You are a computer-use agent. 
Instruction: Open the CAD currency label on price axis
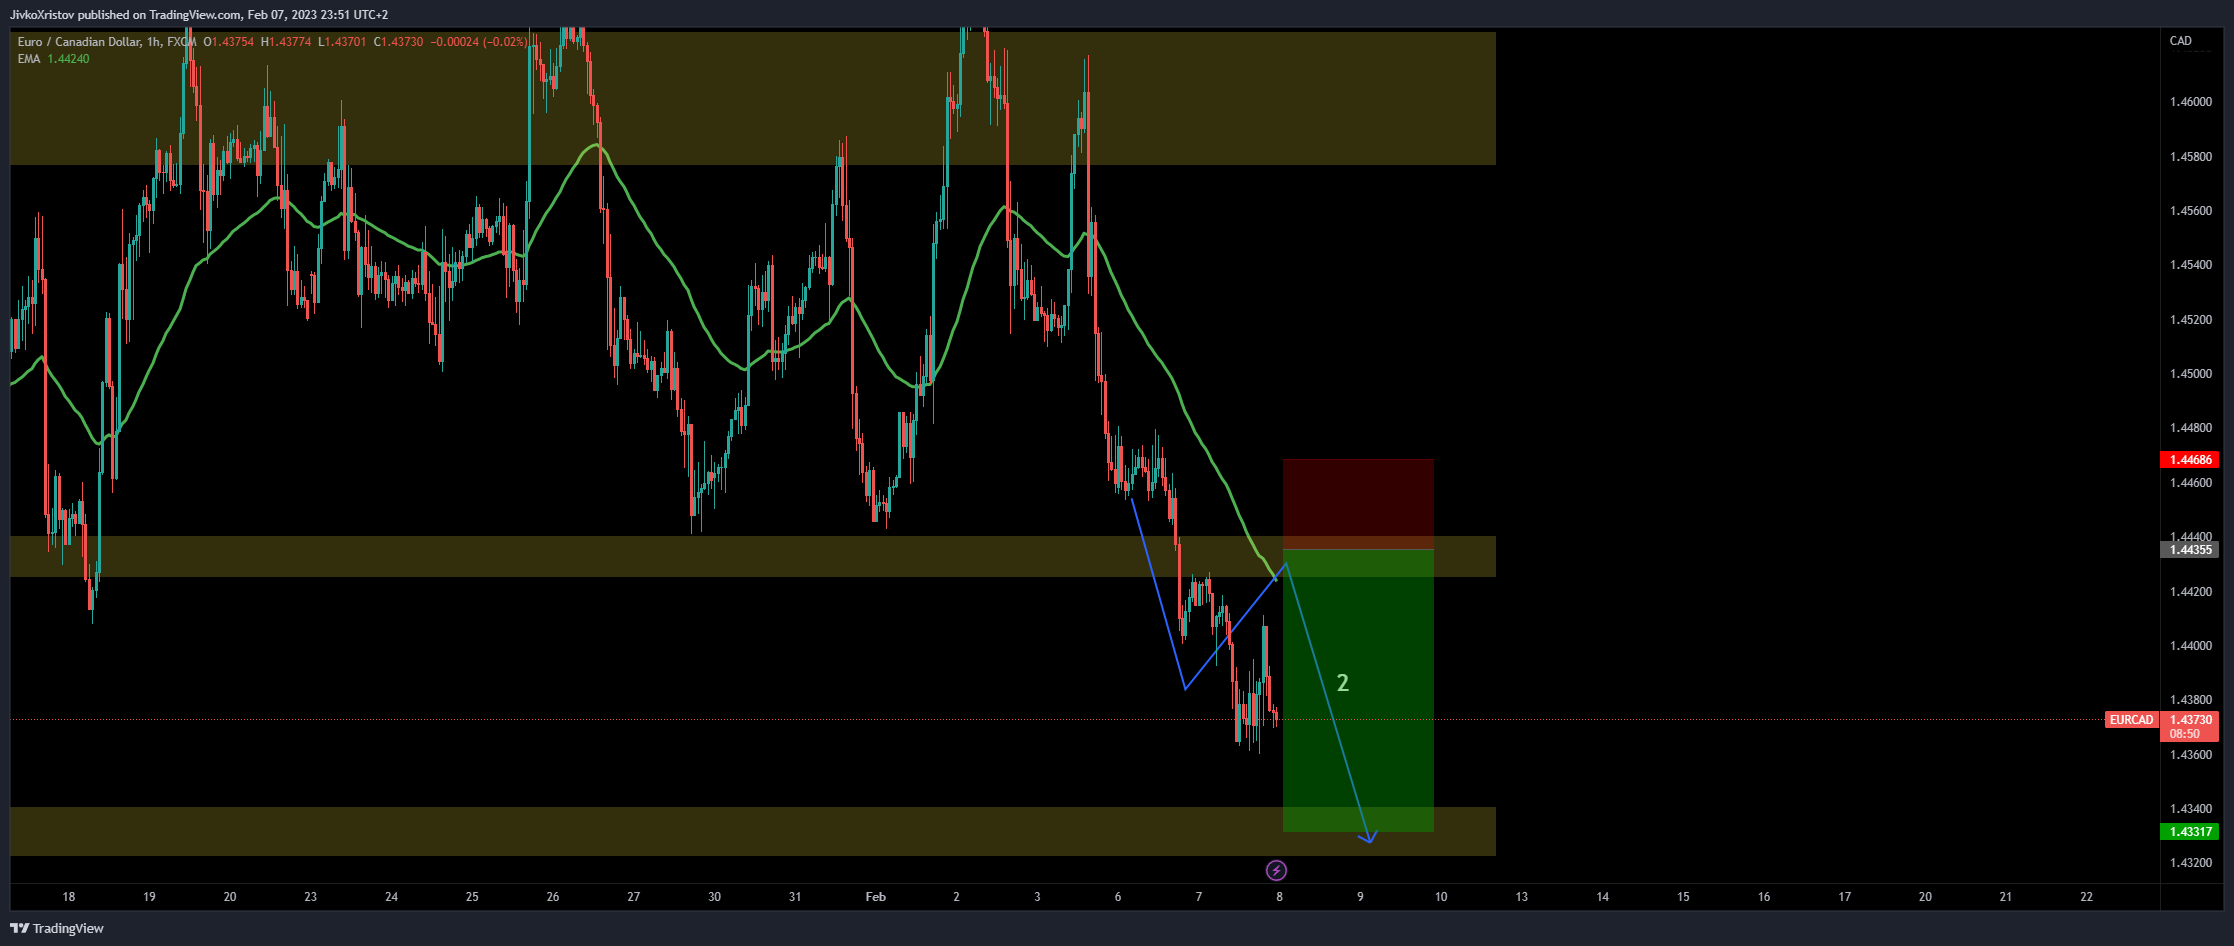pos(2181,41)
